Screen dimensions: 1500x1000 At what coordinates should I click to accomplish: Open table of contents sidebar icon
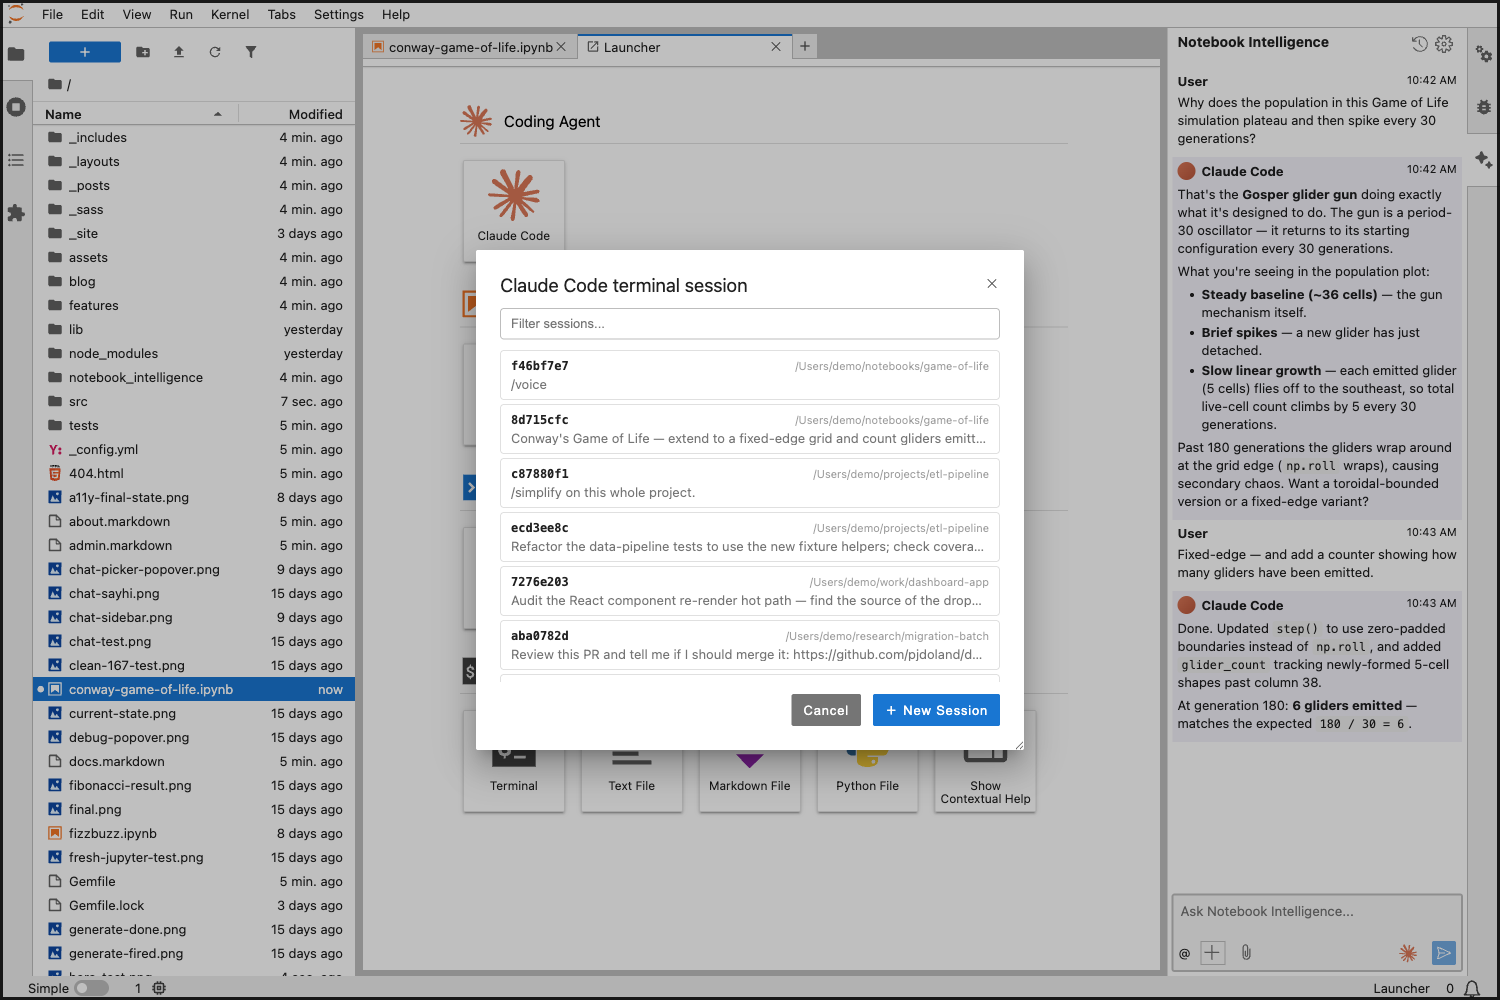[x=16, y=160]
